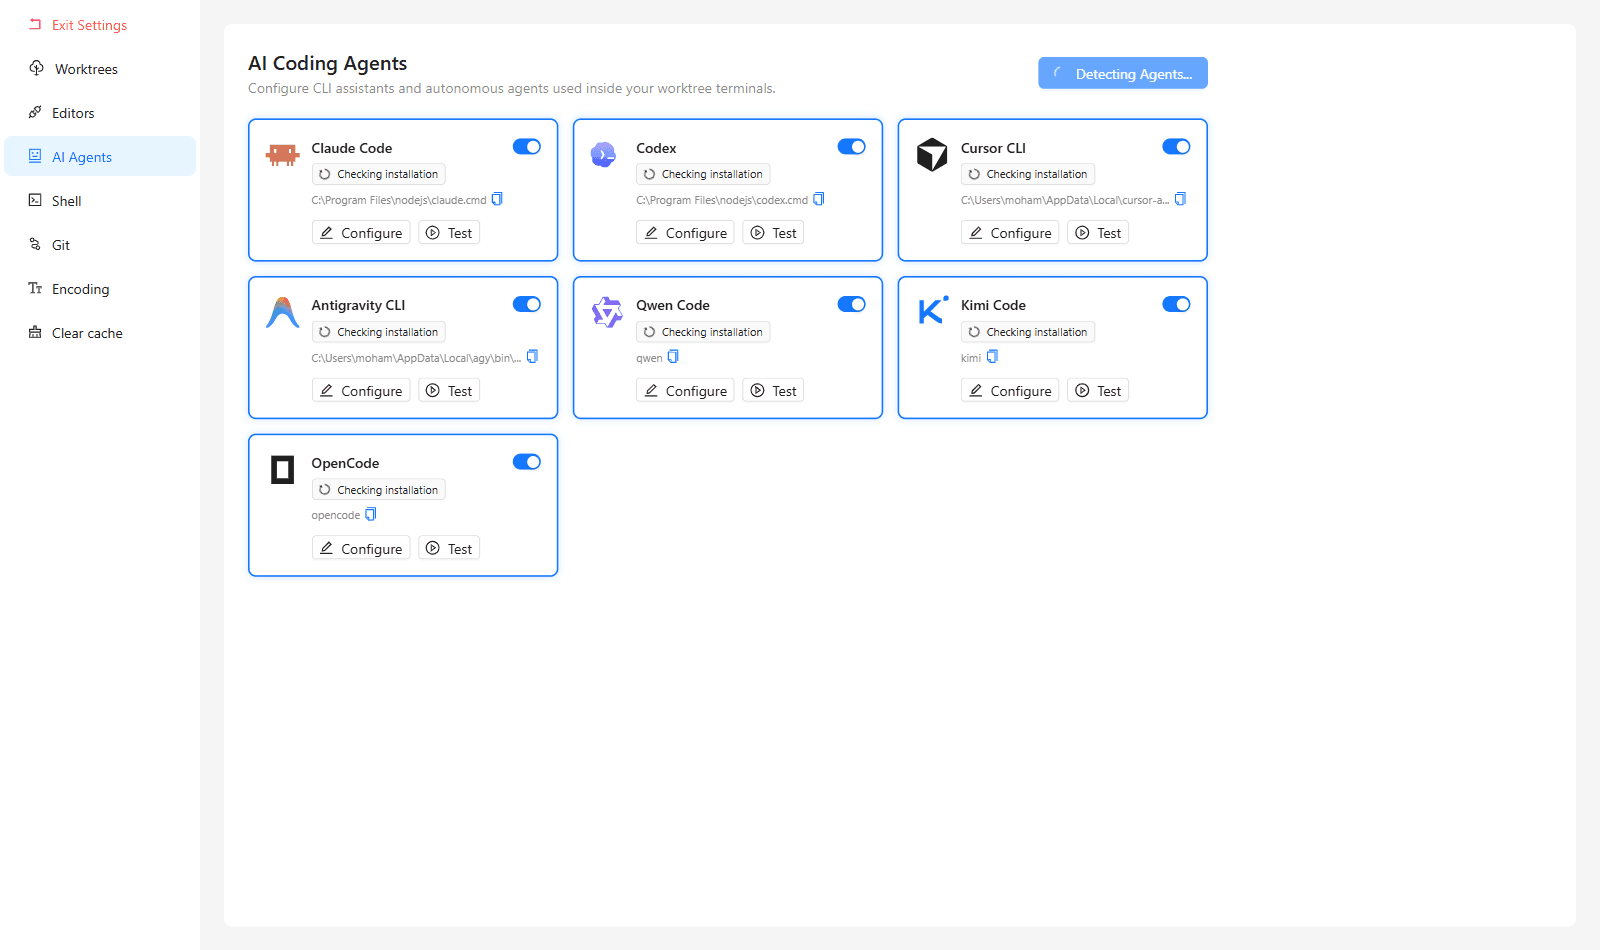Viewport: 1600px width, 950px height.
Task: Click OpenCode Checking installation status badge
Action: point(379,490)
